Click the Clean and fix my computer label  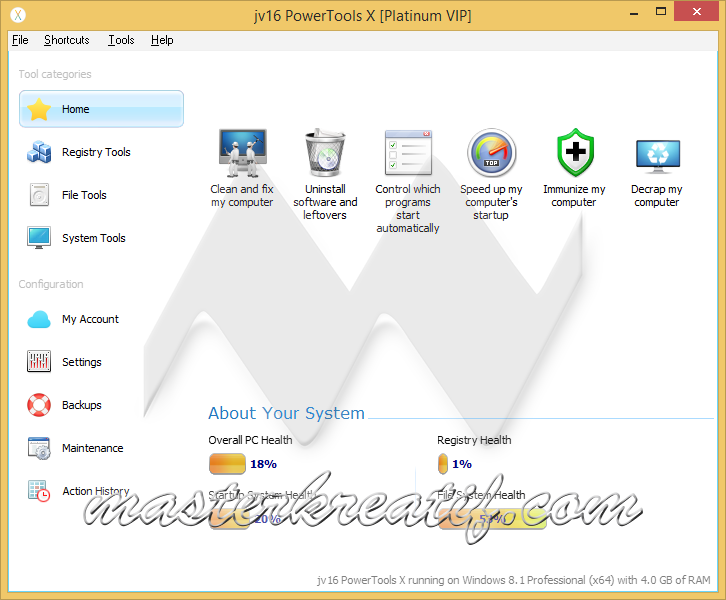tap(242, 196)
